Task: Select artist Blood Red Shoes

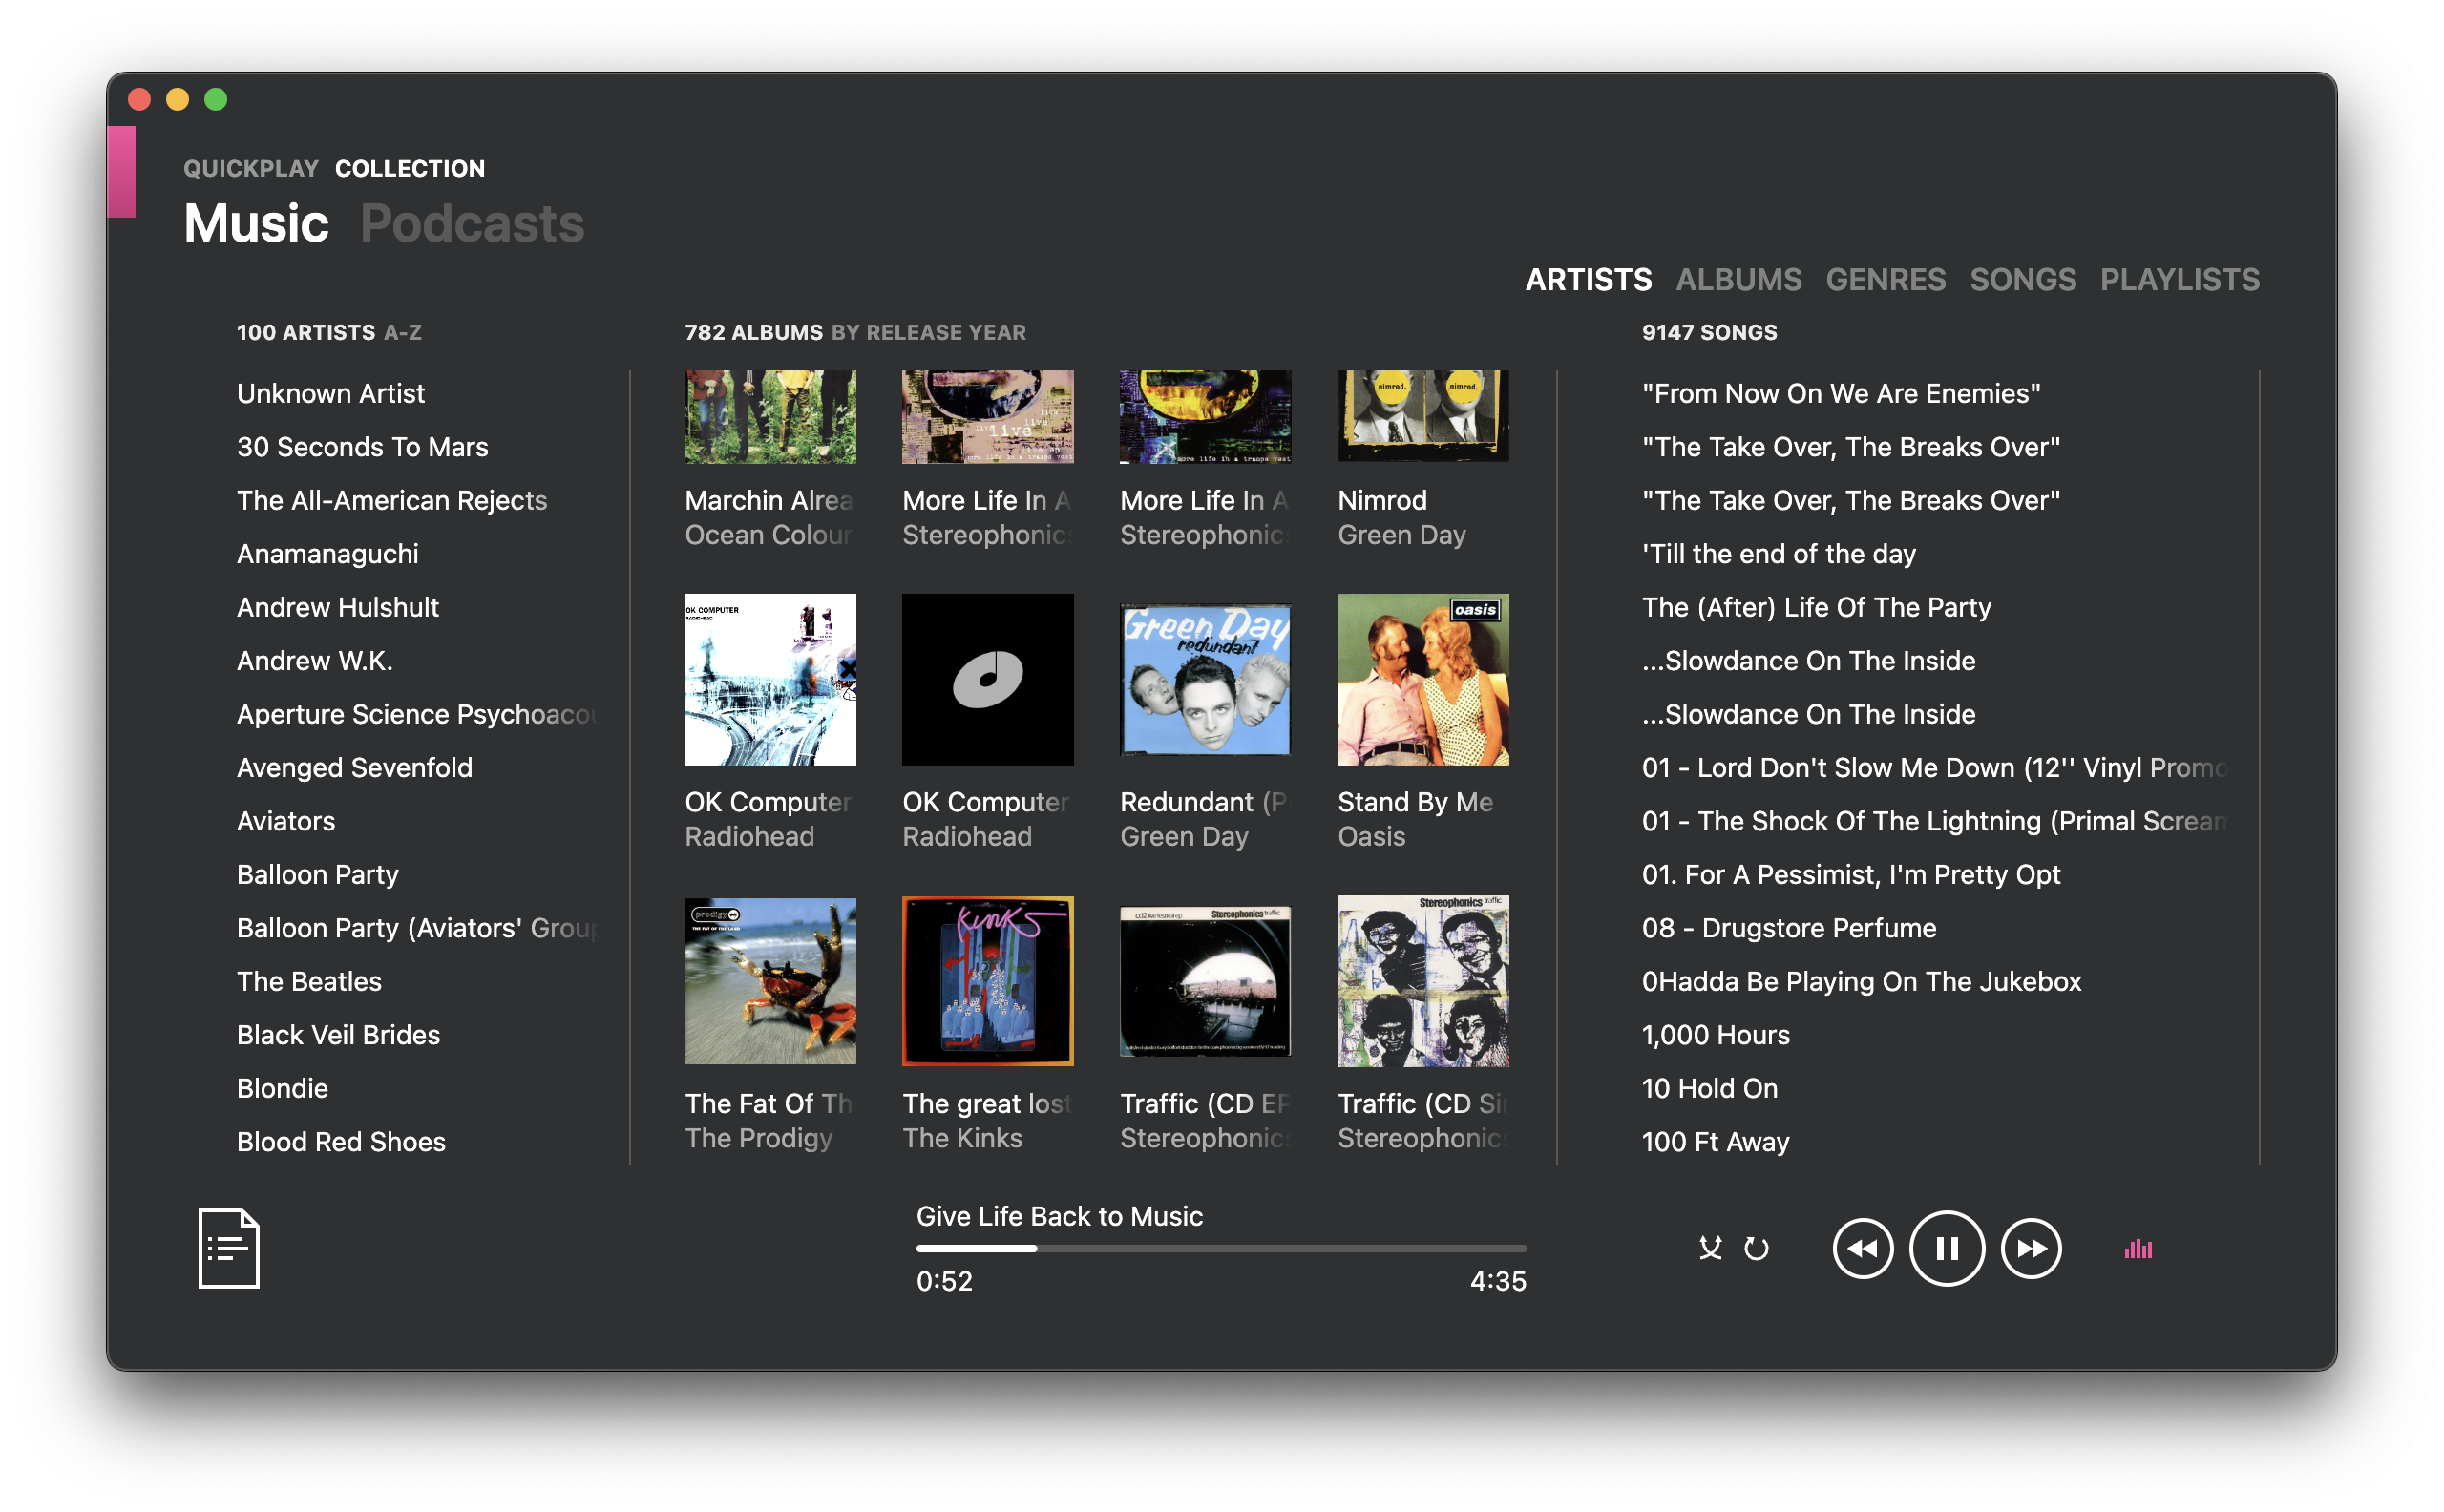Action: click(x=341, y=1142)
